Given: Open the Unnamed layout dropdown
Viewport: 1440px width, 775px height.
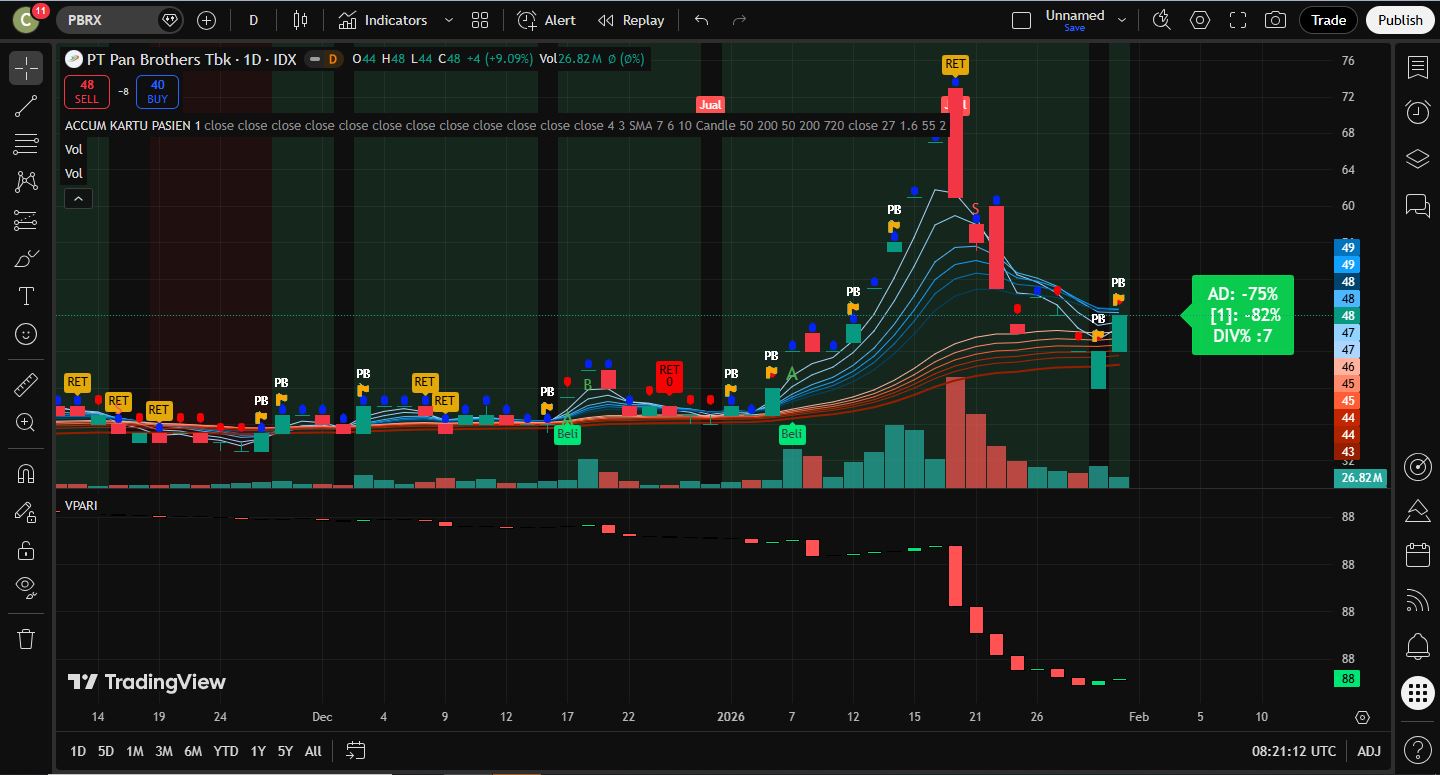Looking at the screenshot, I should pos(1122,20).
